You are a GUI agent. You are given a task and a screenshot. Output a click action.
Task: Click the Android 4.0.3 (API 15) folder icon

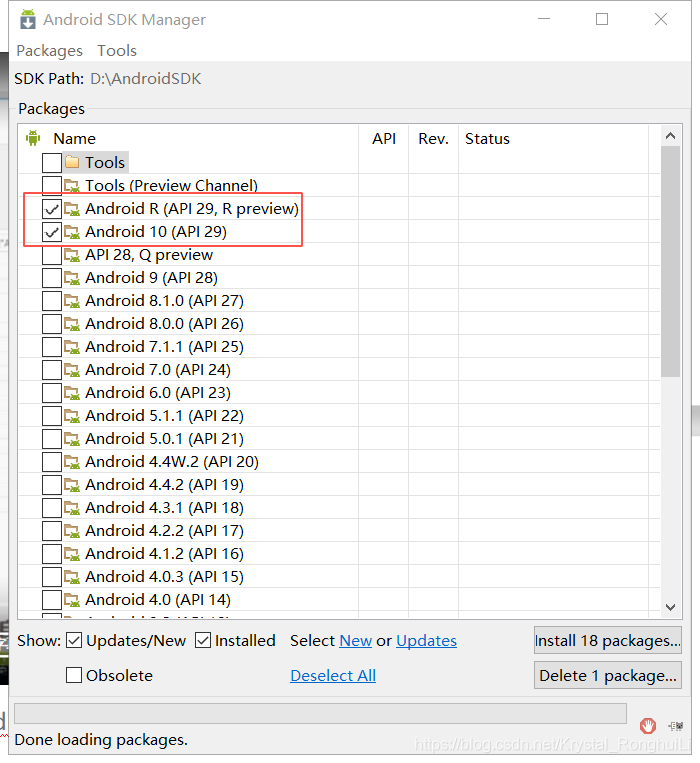tap(72, 577)
